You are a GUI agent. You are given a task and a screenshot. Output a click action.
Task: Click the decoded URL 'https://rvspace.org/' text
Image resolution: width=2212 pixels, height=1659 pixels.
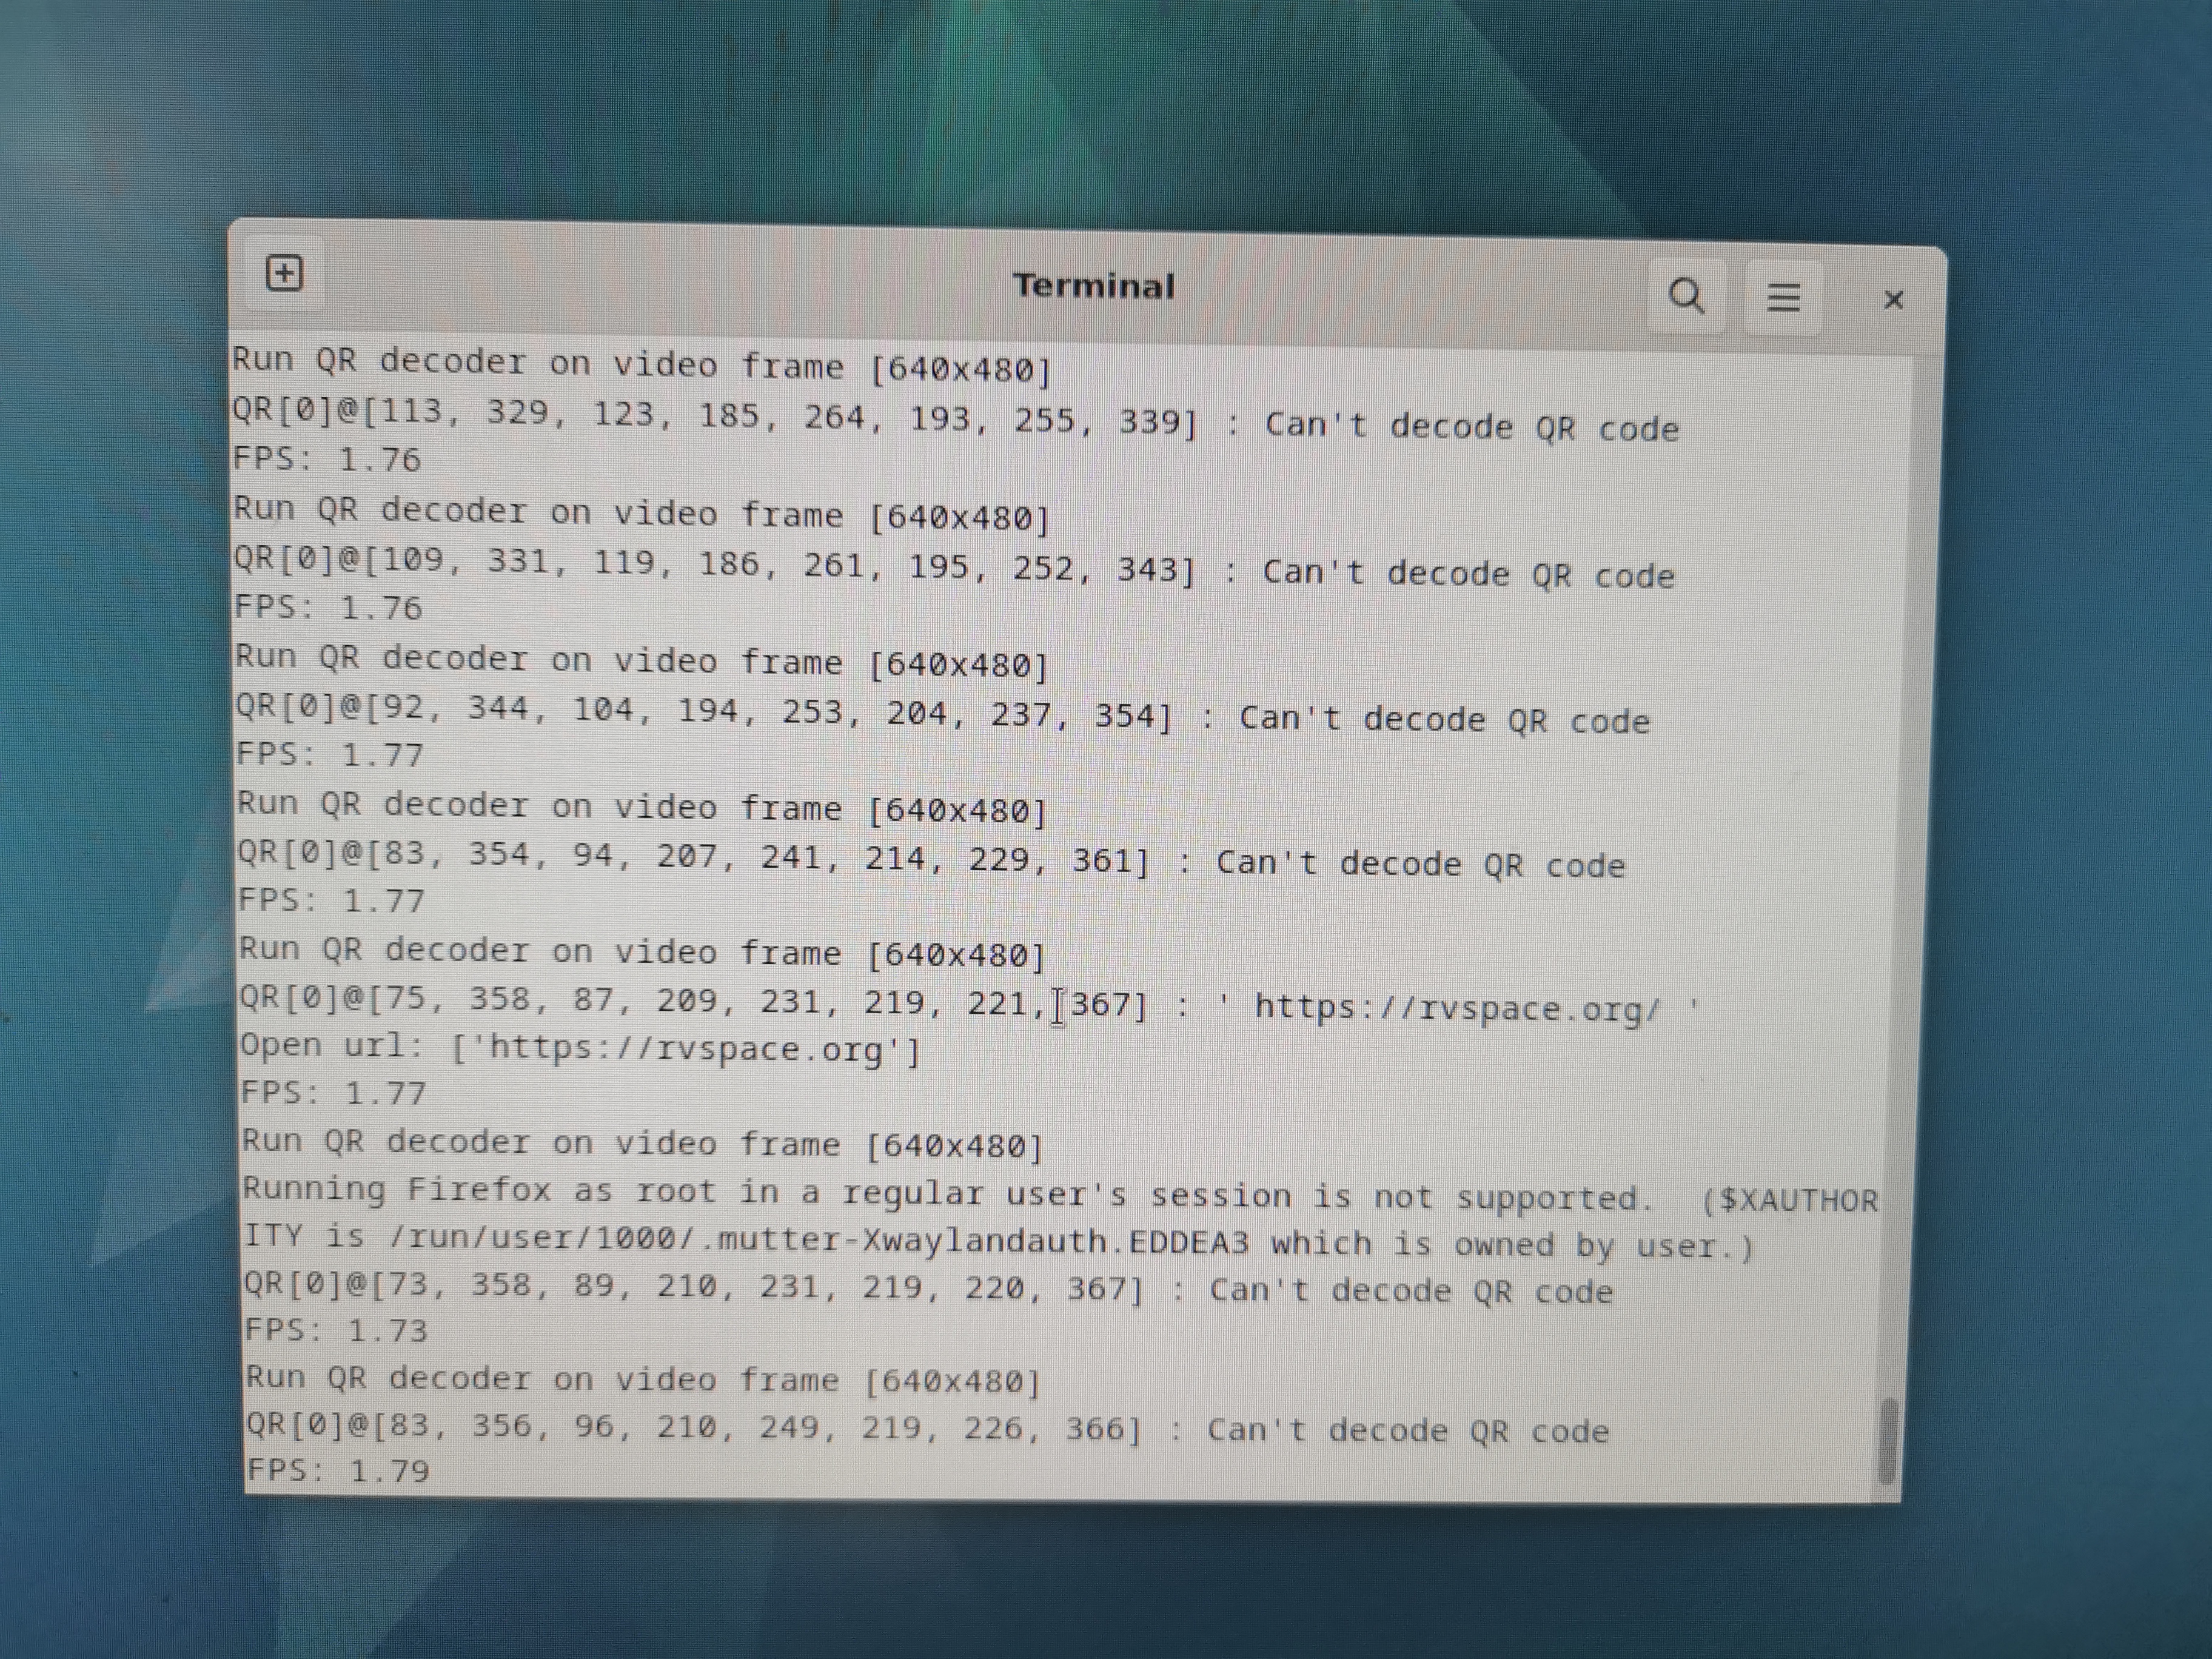click(x=1457, y=1008)
